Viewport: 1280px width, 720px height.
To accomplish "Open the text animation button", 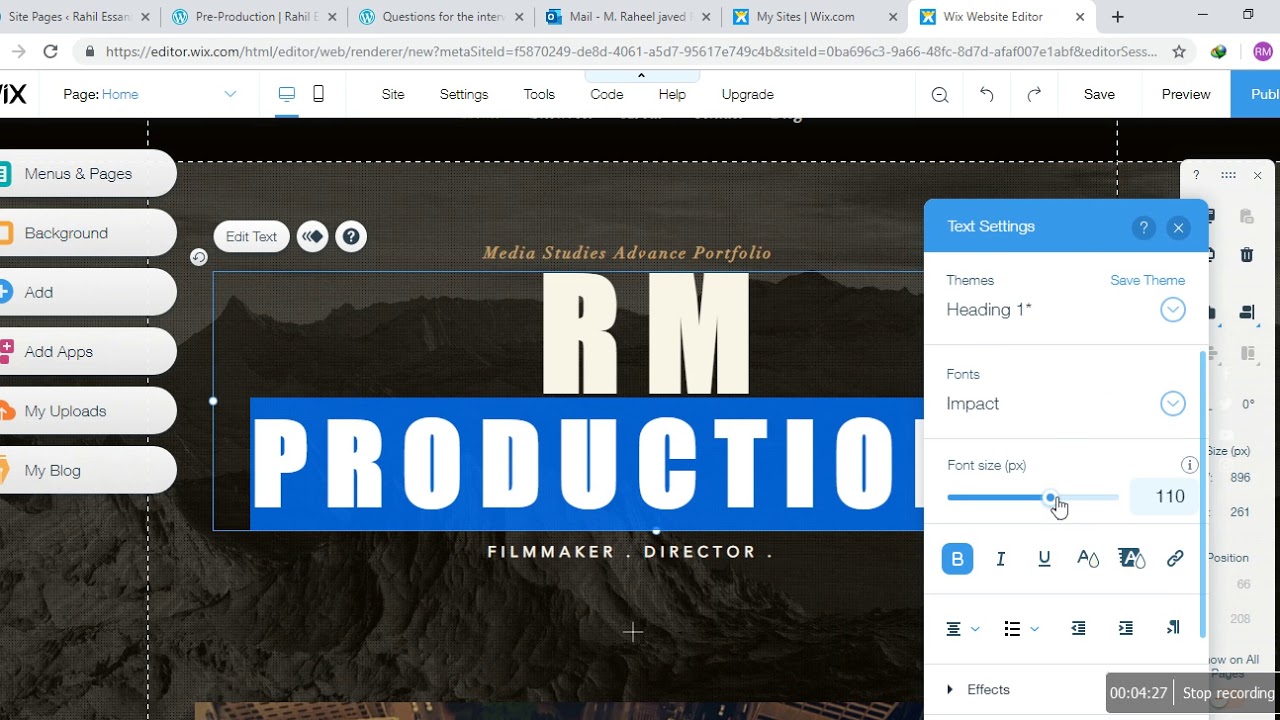I will 312,237.
